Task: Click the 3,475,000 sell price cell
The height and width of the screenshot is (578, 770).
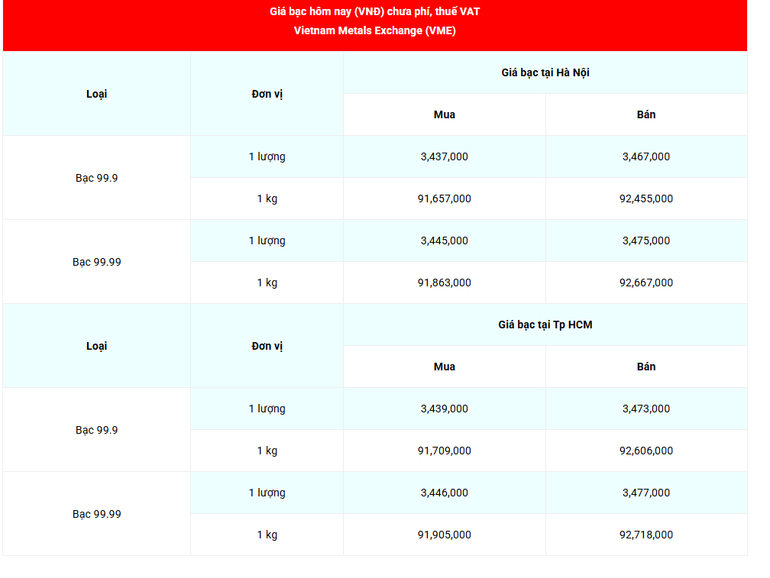Action: coord(646,241)
